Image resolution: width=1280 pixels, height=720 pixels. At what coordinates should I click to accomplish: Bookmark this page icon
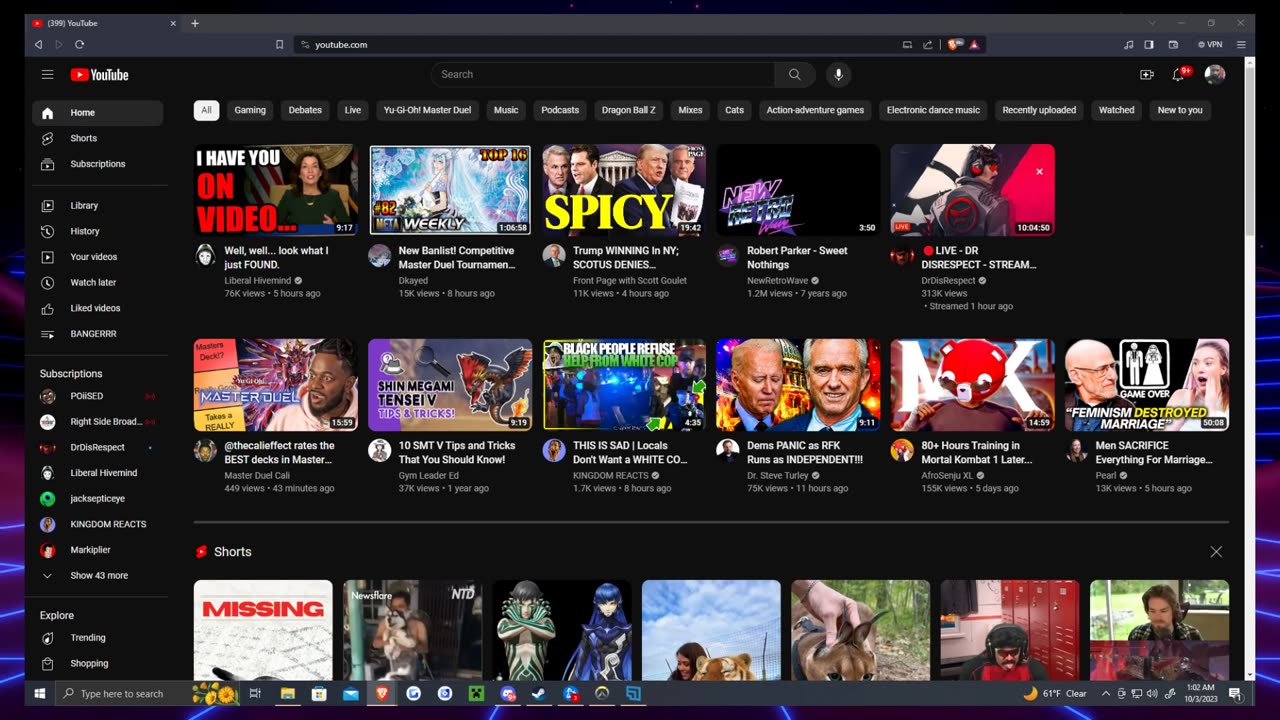279,44
